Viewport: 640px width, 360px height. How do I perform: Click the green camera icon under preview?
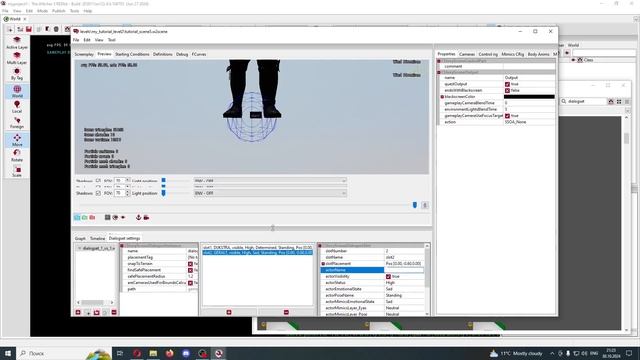[84, 218]
